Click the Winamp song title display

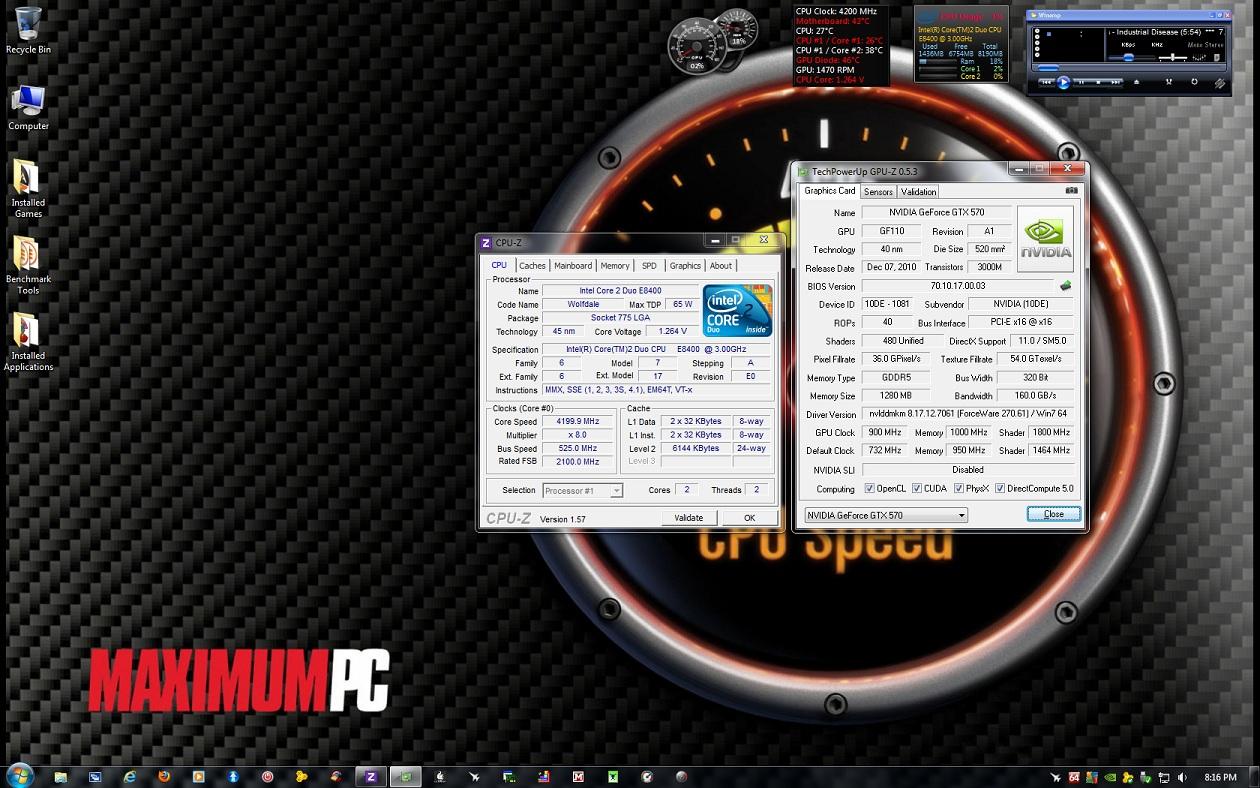click(1166, 32)
